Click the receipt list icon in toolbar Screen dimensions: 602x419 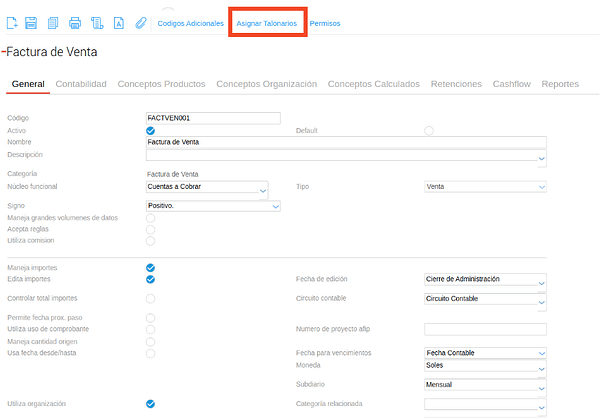coord(97,22)
